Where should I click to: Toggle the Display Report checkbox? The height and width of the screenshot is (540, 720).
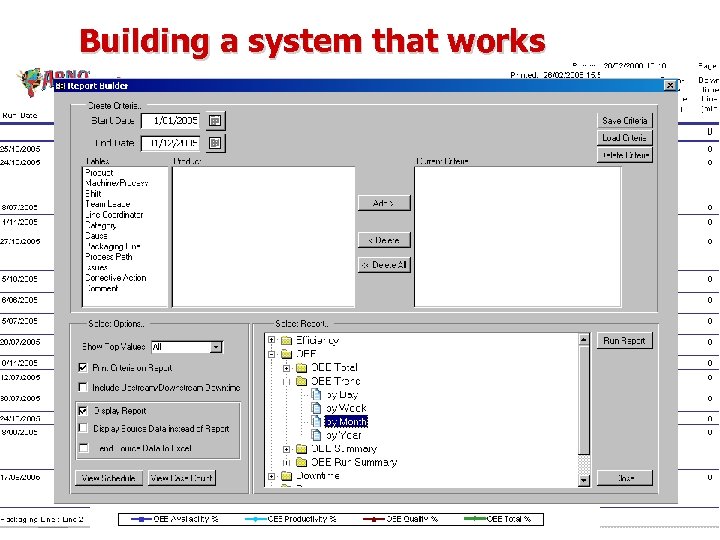click(83, 411)
